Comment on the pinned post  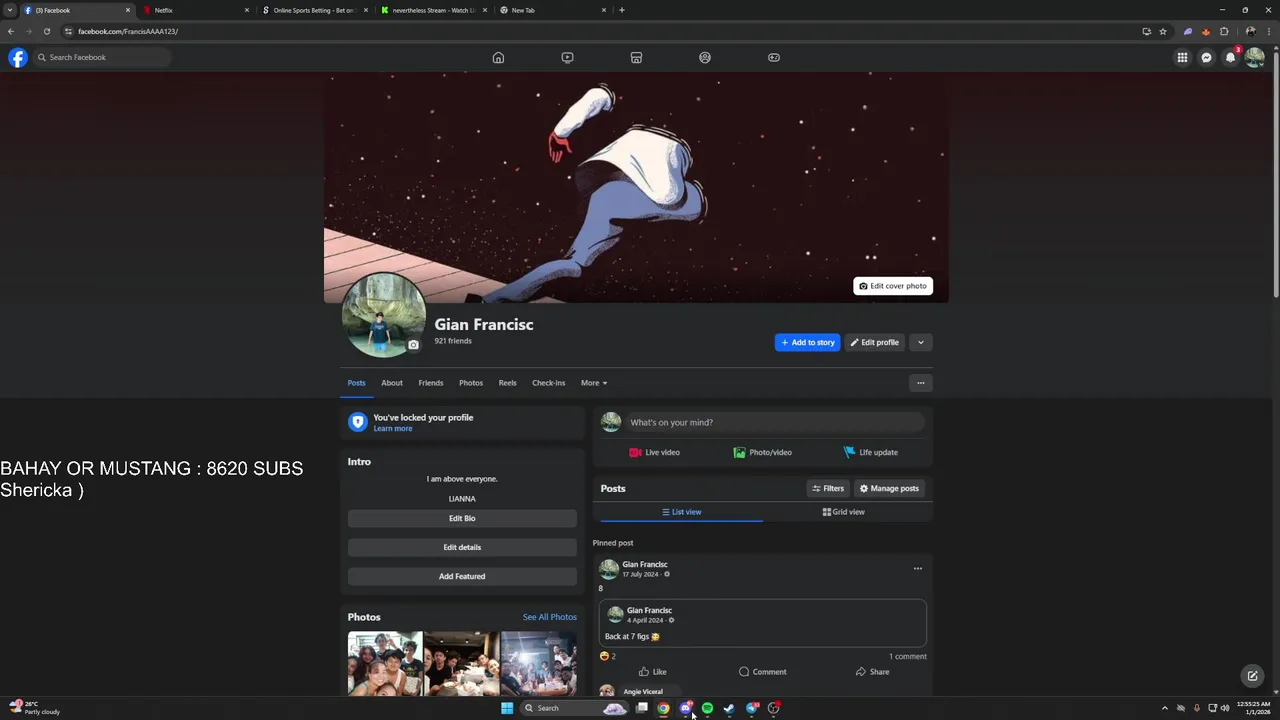pos(762,672)
